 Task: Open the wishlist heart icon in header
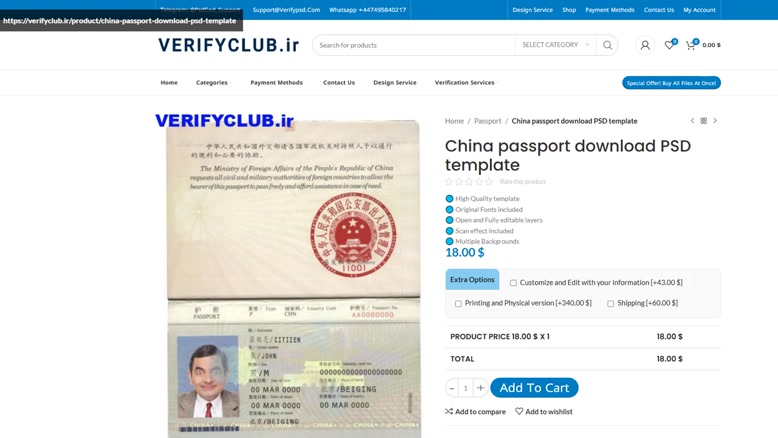[669, 45]
